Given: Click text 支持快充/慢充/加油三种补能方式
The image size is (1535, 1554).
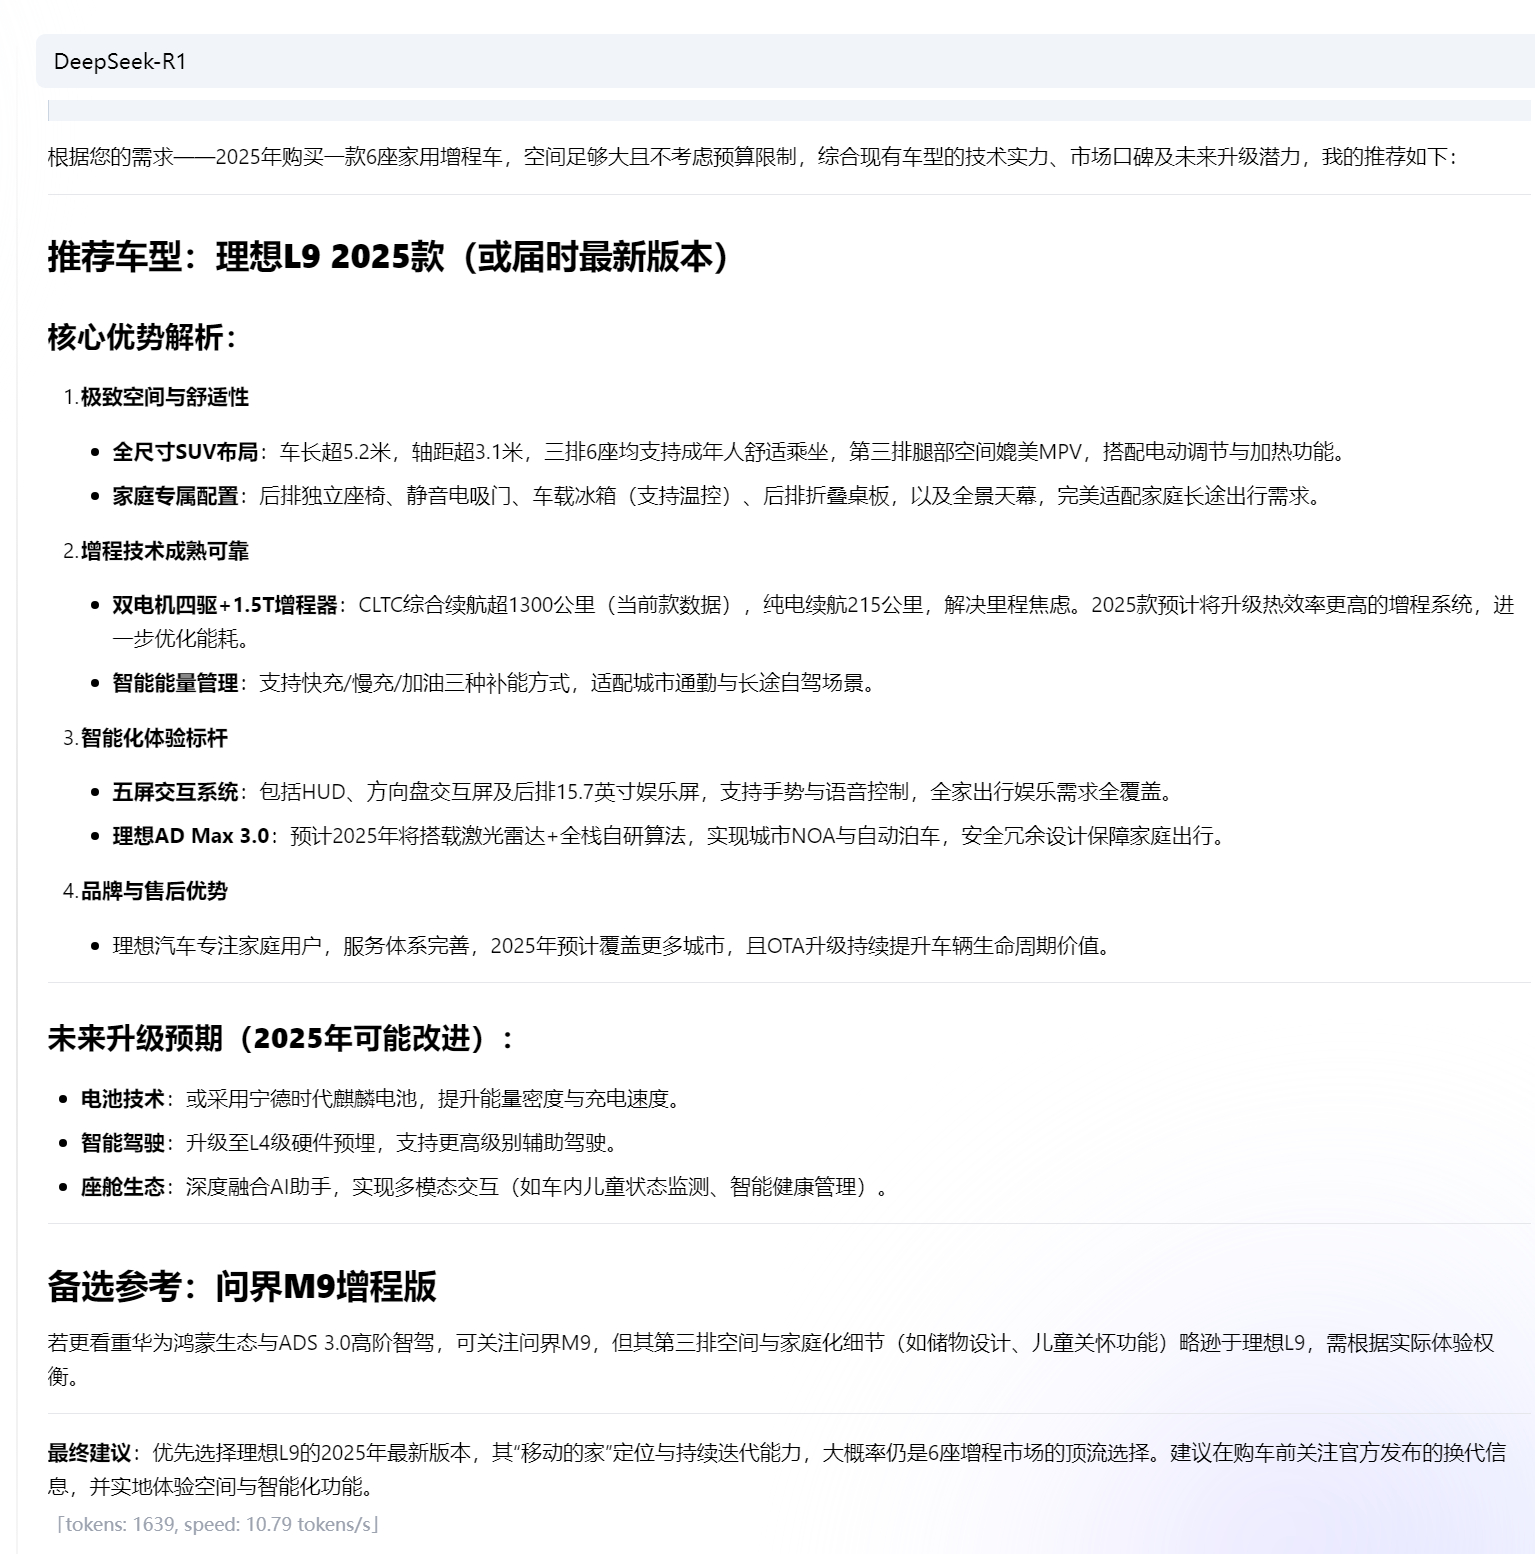Looking at the screenshot, I should (415, 683).
